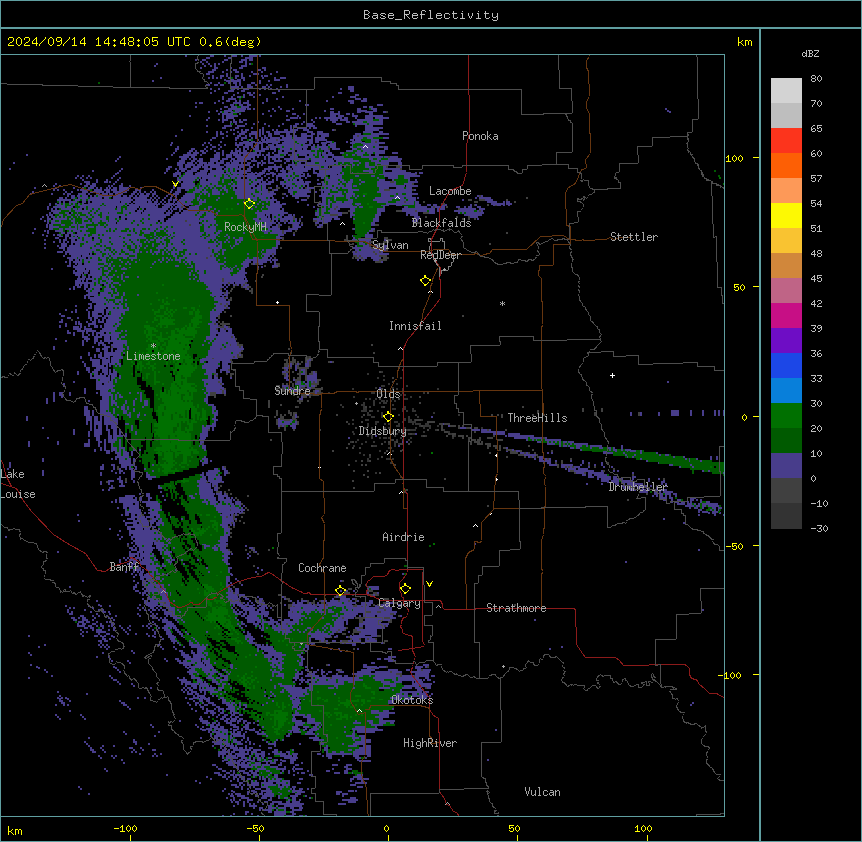Select the Limestone label

(x=153, y=356)
